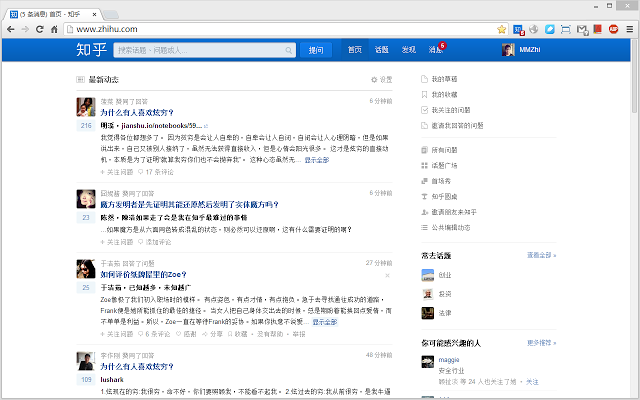Viewport: 640px width, 400px height.
Task: Switch to the 话题 navigation tab
Action: [382, 49]
